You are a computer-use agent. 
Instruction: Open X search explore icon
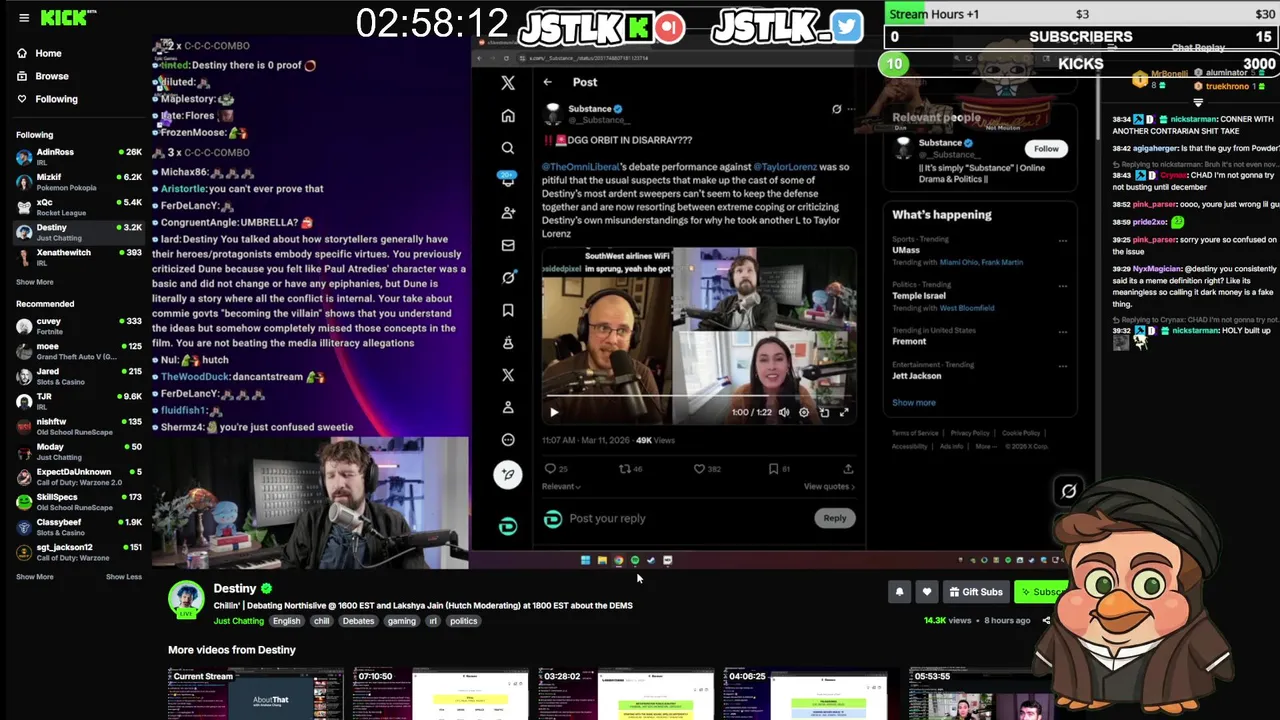tap(508, 148)
